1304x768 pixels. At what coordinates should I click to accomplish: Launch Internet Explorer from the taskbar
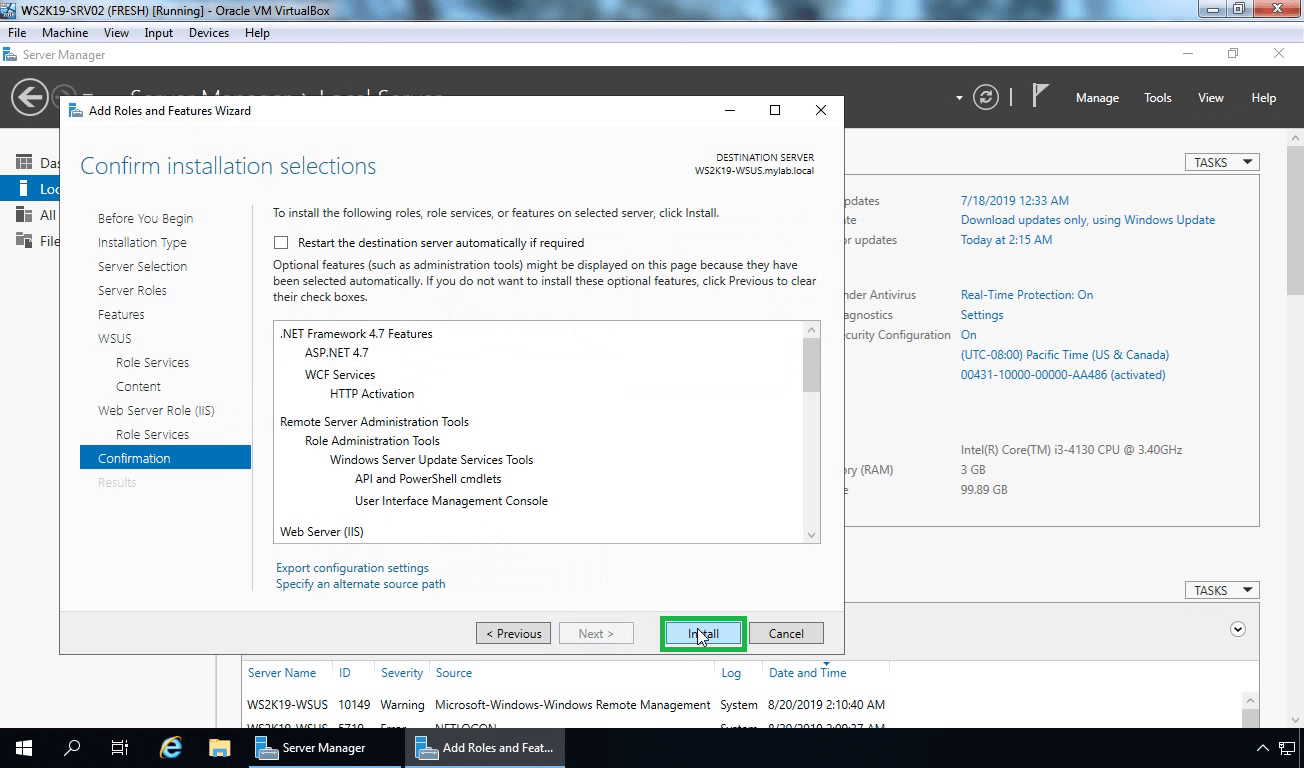171,747
